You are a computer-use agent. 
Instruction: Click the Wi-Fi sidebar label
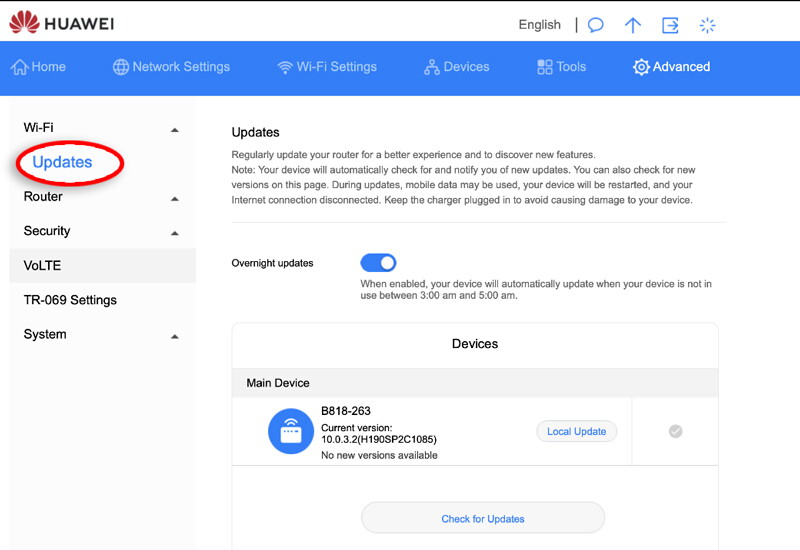[38, 128]
